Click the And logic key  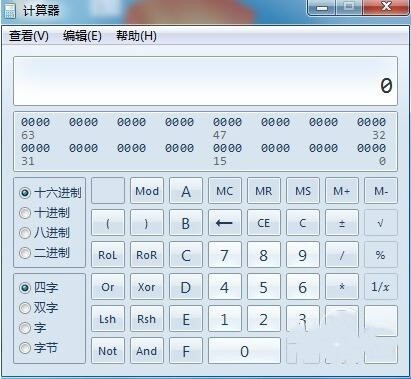[147, 351]
